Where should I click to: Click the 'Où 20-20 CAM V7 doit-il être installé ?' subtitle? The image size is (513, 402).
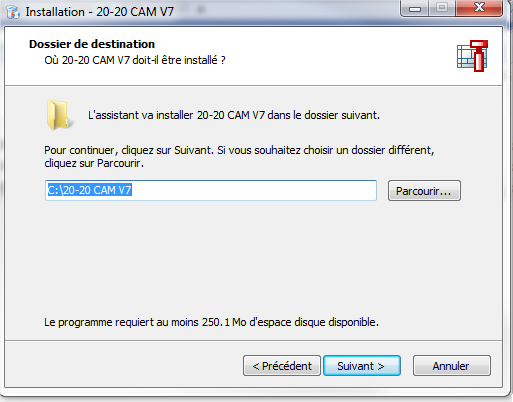tap(135, 60)
